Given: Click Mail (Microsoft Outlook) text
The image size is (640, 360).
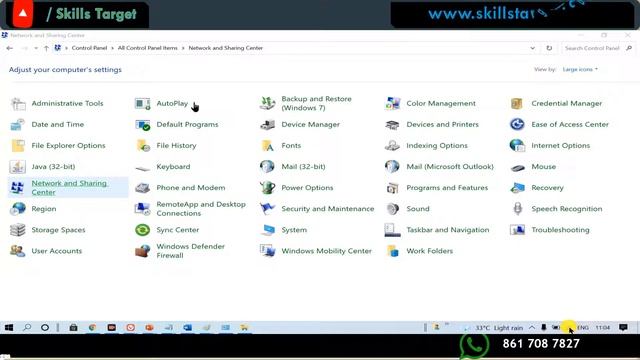Looking at the screenshot, I should [450, 167].
